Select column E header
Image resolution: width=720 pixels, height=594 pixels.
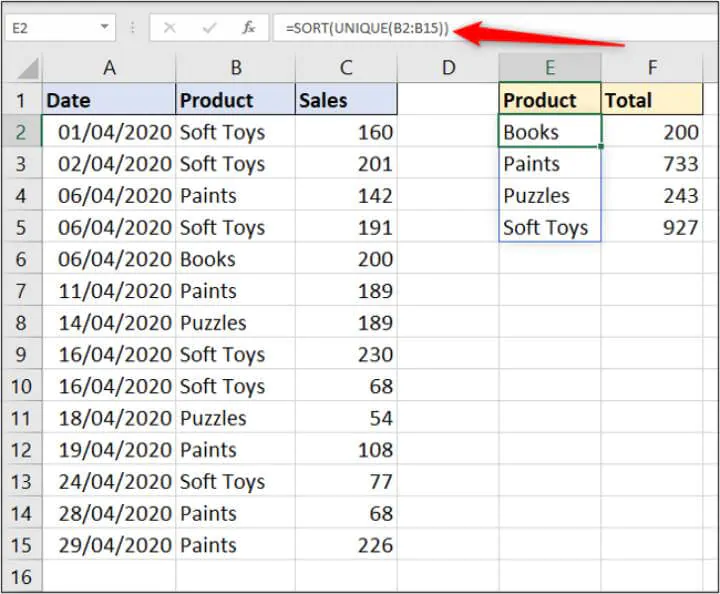point(550,68)
